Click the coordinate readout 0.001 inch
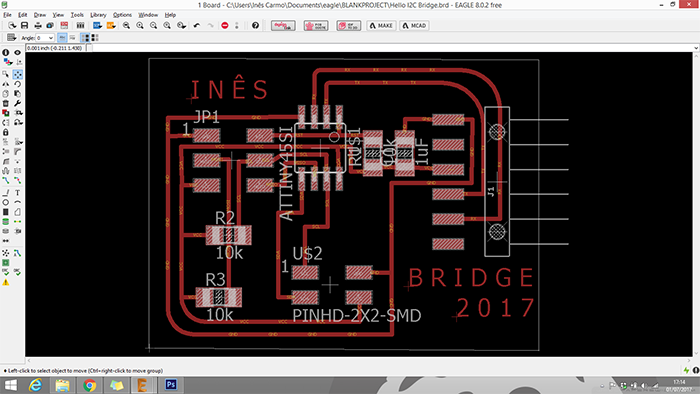Viewport: 700px width, 394px height. (x=55, y=48)
